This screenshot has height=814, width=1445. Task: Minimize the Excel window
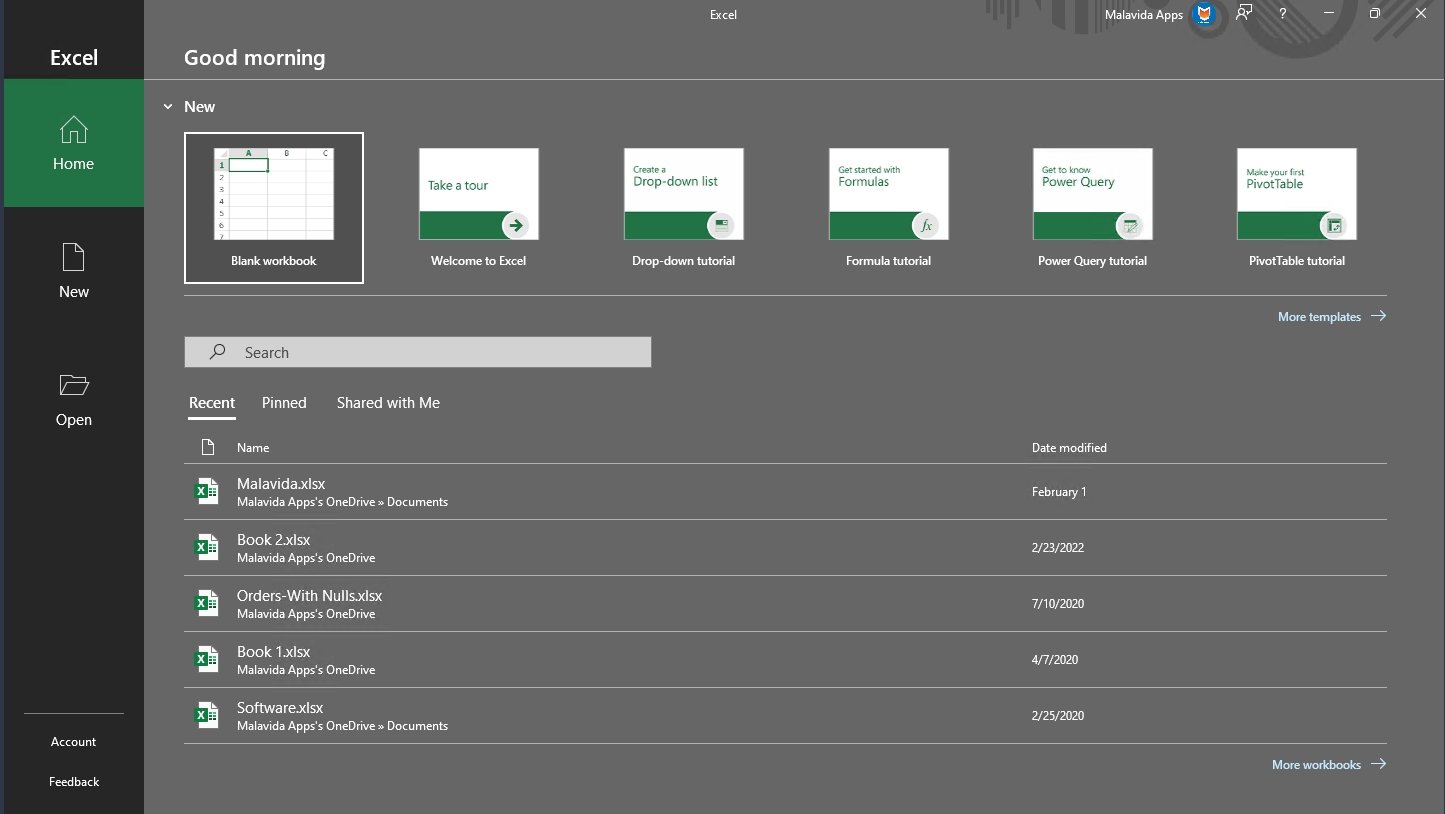pos(1329,14)
